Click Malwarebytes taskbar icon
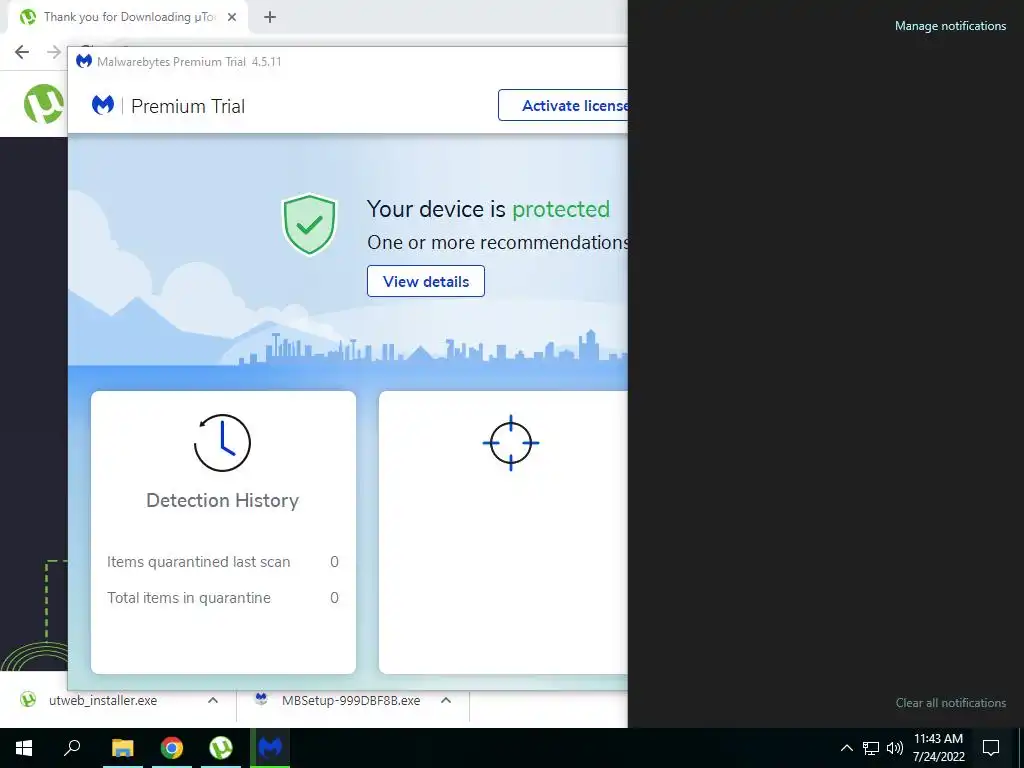 click(x=270, y=748)
